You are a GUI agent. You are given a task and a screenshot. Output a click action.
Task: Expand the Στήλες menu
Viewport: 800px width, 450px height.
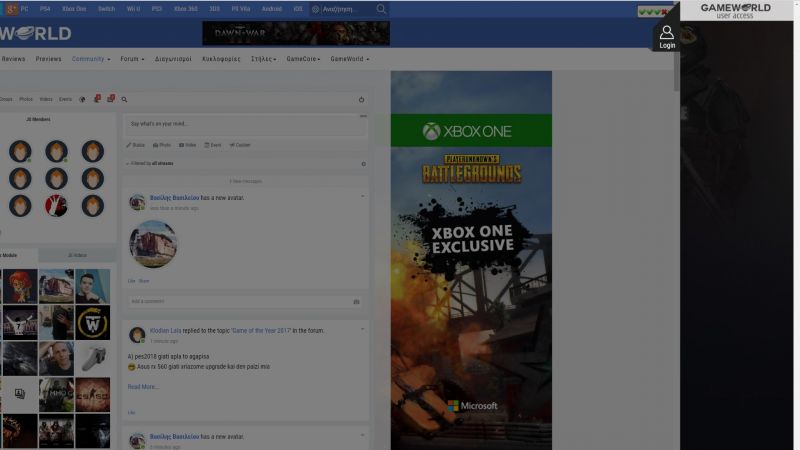click(263, 59)
